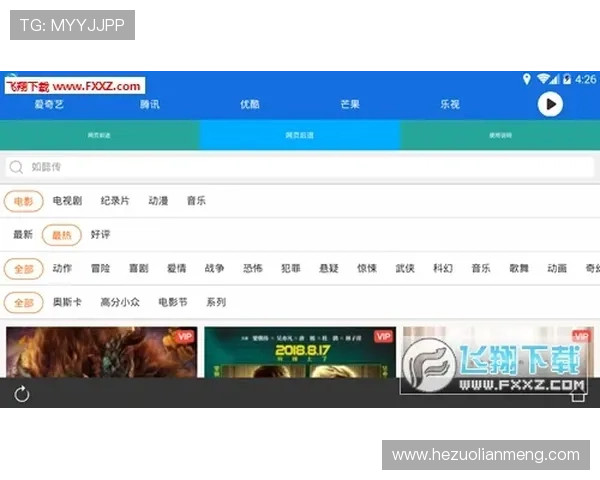Sort by 好评
Viewport: 600px width, 480px height.
[x=100, y=234]
